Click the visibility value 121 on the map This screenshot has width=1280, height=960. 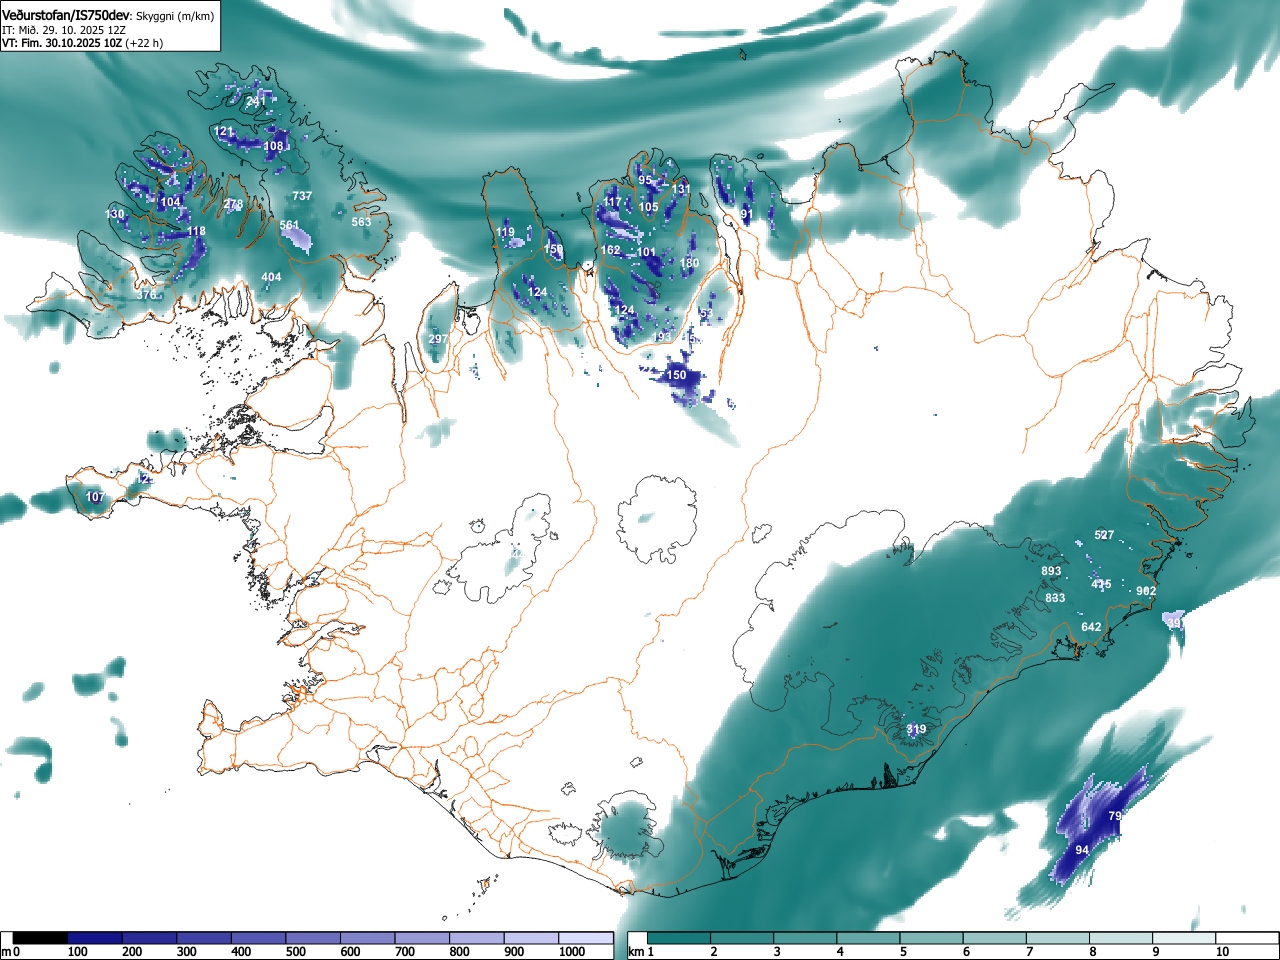(x=224, y=132)
